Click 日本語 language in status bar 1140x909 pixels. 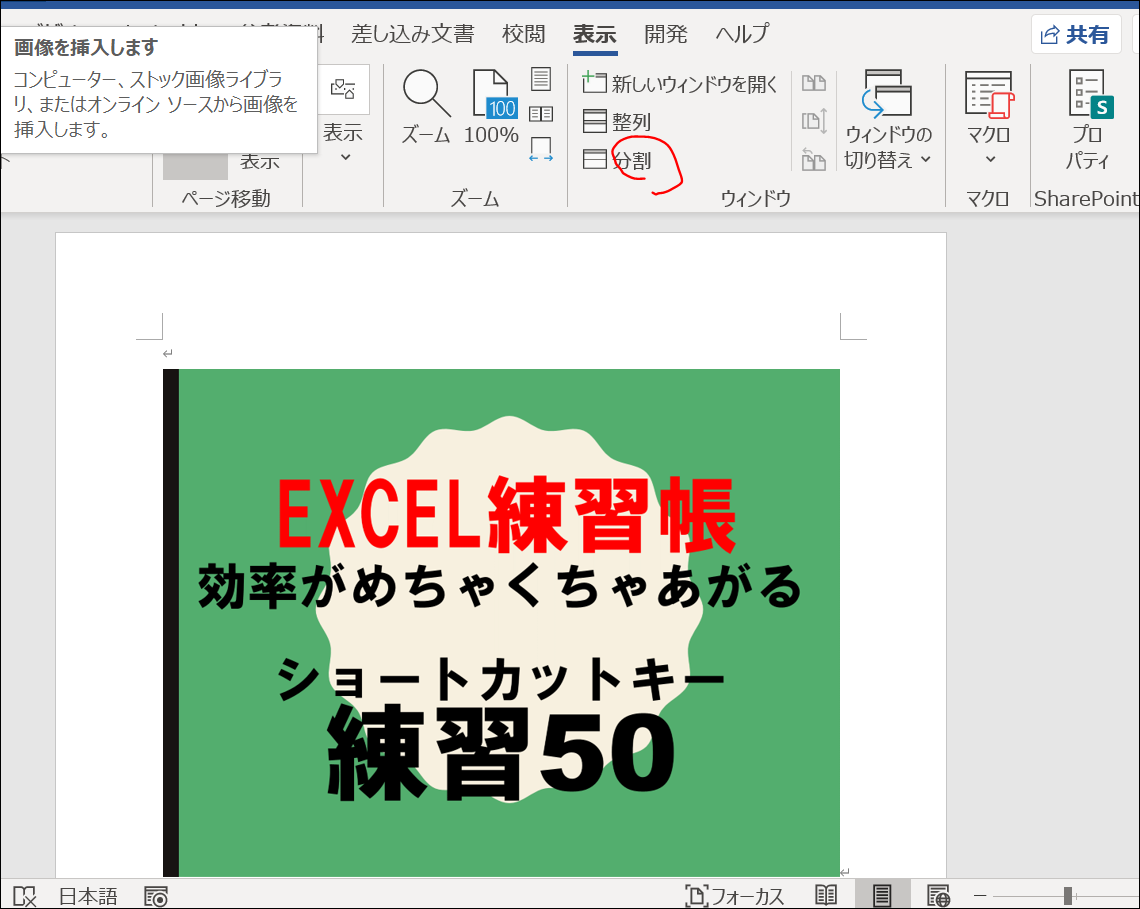[88, 896]
